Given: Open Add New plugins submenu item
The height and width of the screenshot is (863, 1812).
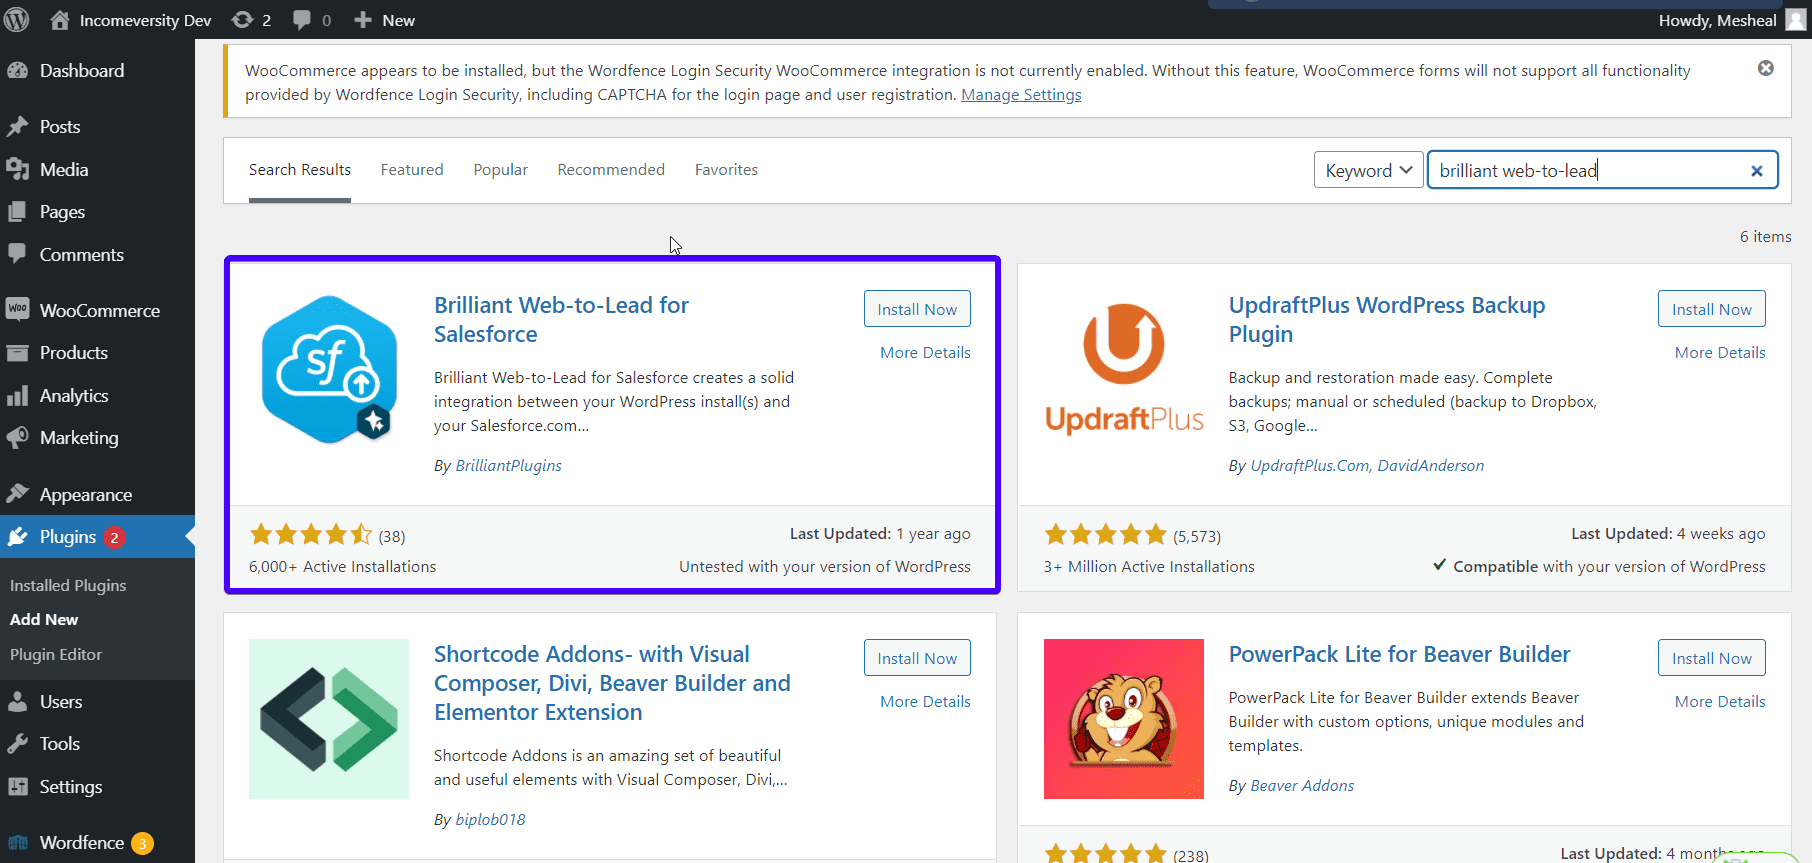Looking at the screenshot, I should pyautogui.click(x=44, y=620).
